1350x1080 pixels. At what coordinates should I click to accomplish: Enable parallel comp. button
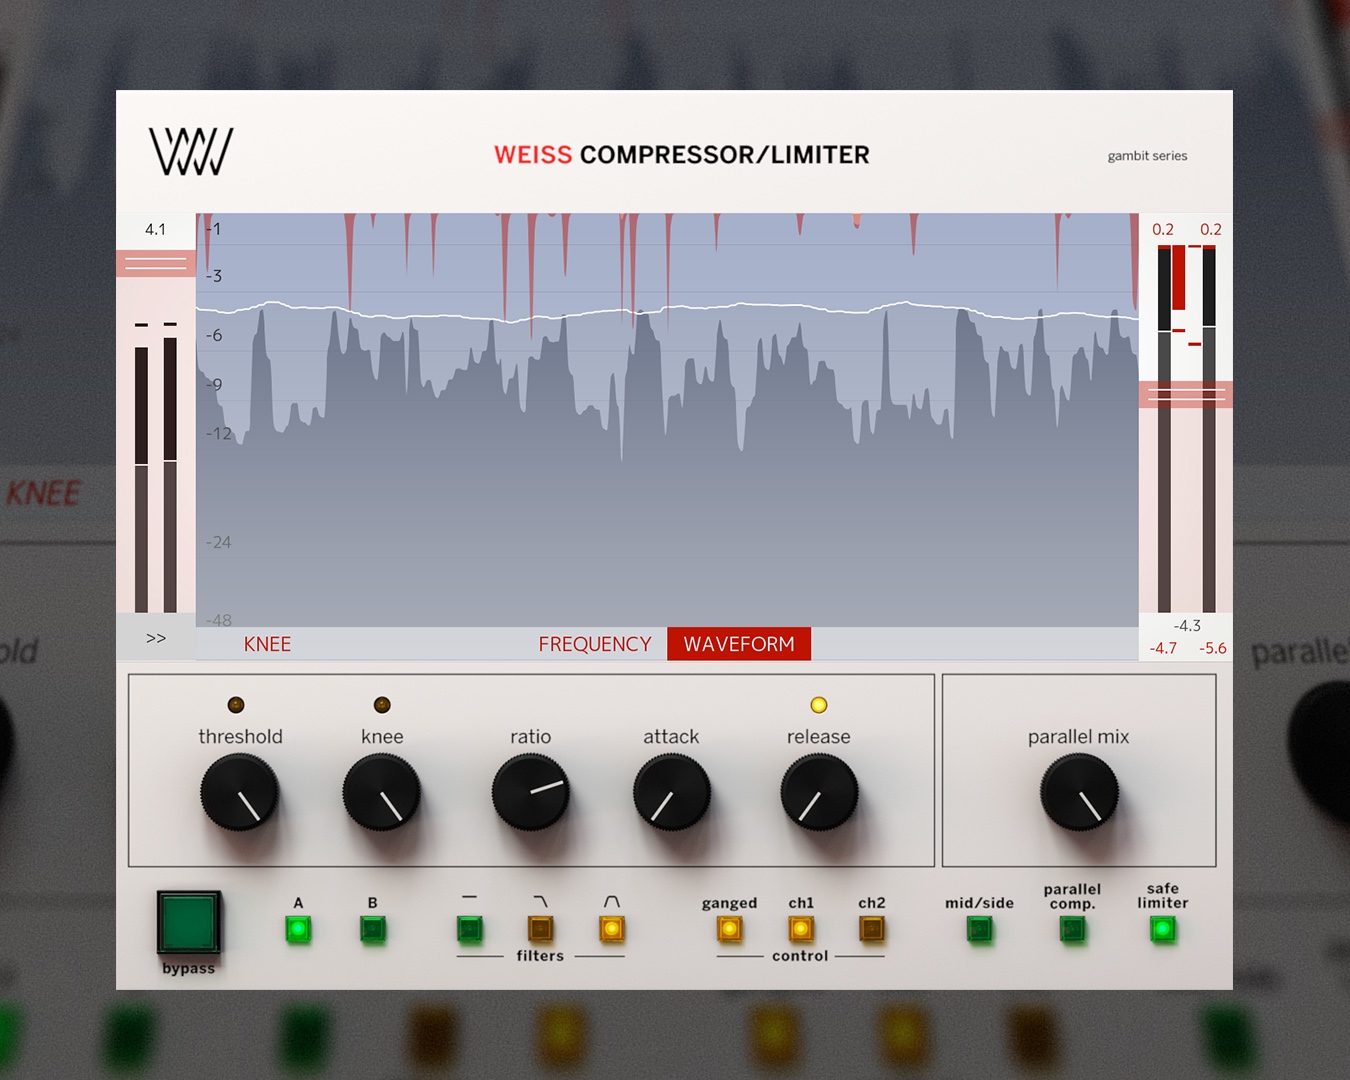1072,930
